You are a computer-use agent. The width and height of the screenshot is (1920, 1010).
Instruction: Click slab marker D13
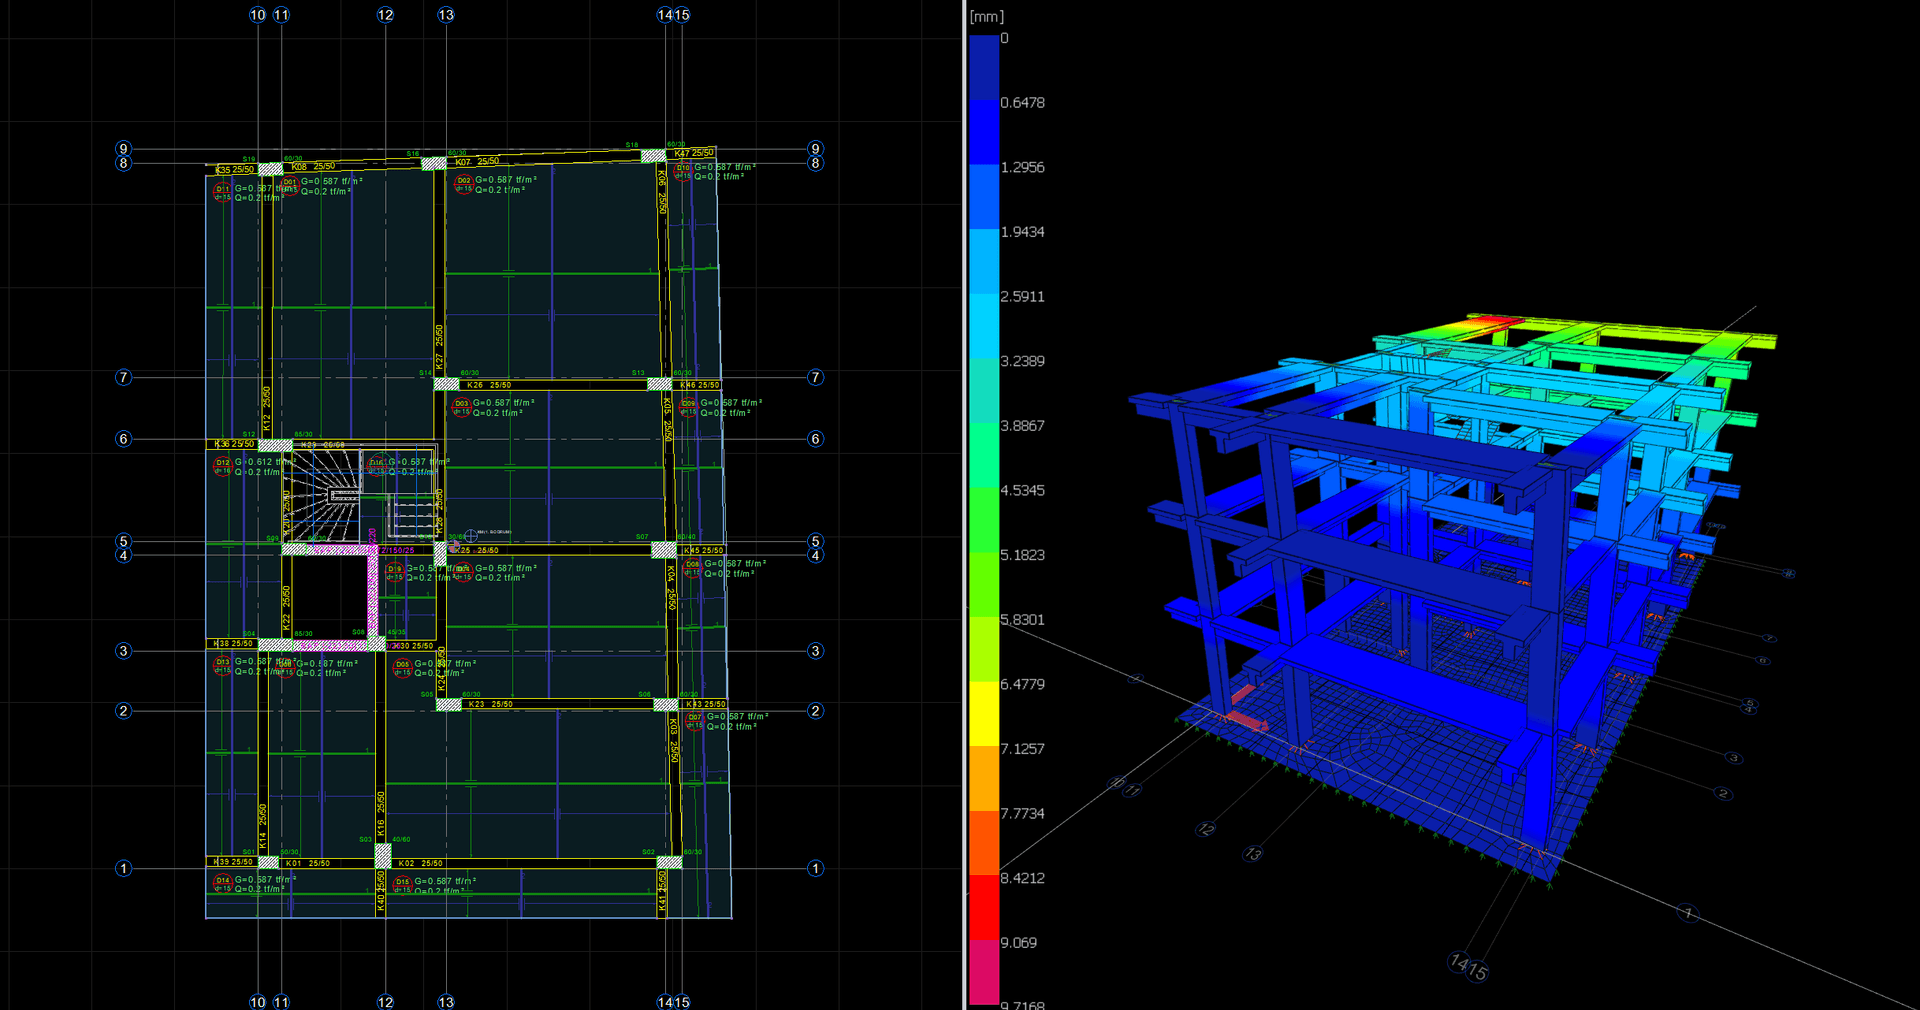222,664
